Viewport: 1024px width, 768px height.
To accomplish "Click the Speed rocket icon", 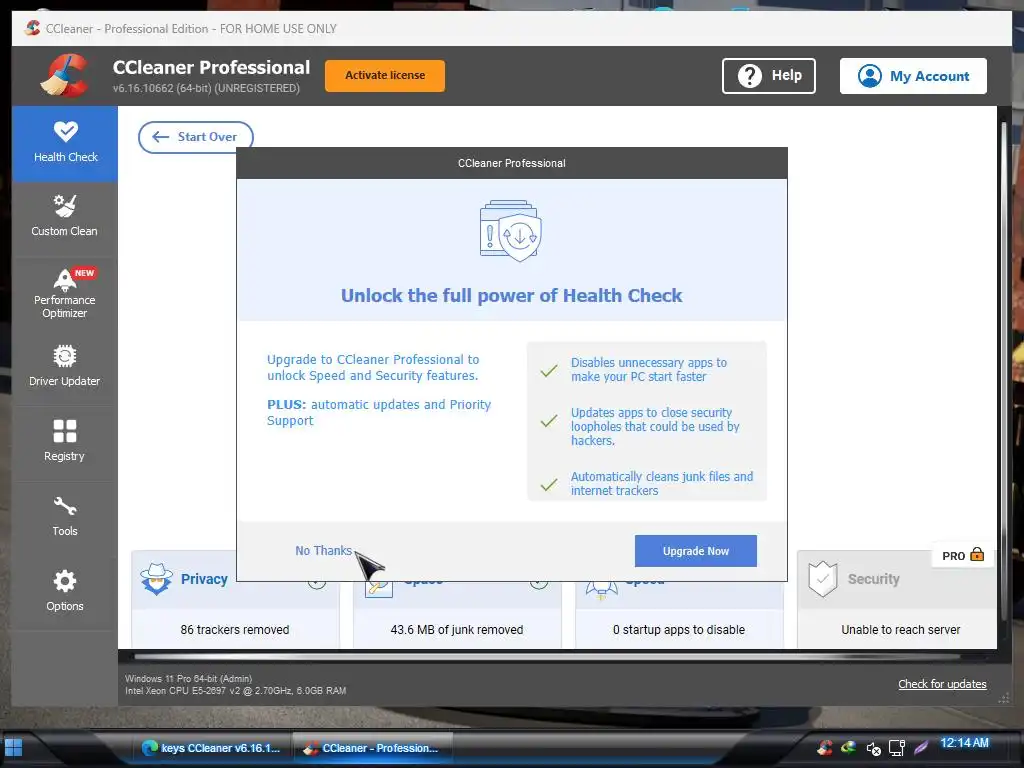I will pos(601,589).
